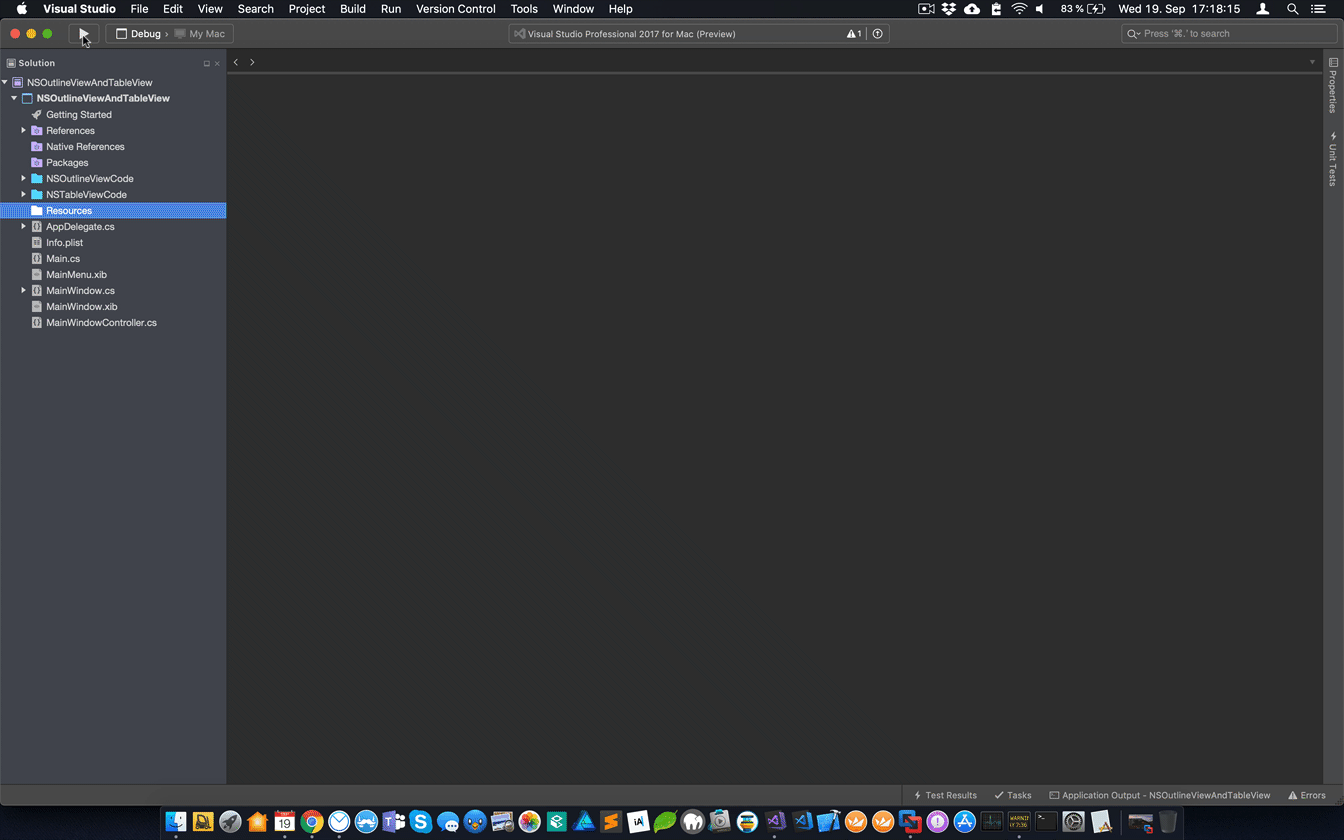The width and height of the screenshot is (1344, 840).
Task: Click the Wi-Fi menu bar icon
Action: [1019, 9]
